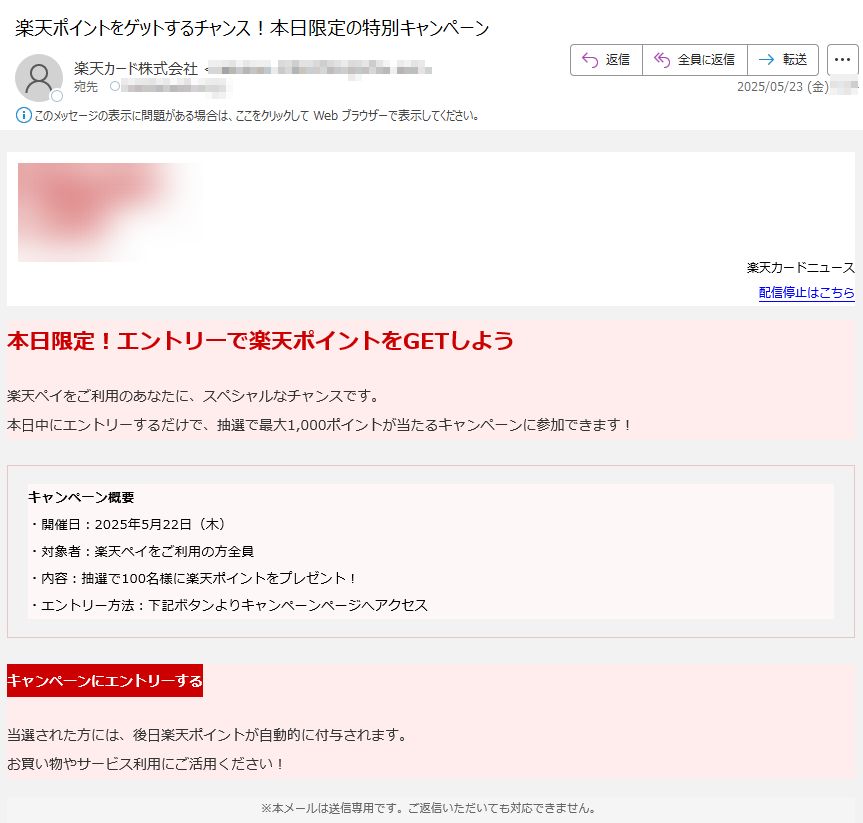The image size is (863, 823).
Task: Click the キャンペーン概要 heading
Action: (81, 497)
